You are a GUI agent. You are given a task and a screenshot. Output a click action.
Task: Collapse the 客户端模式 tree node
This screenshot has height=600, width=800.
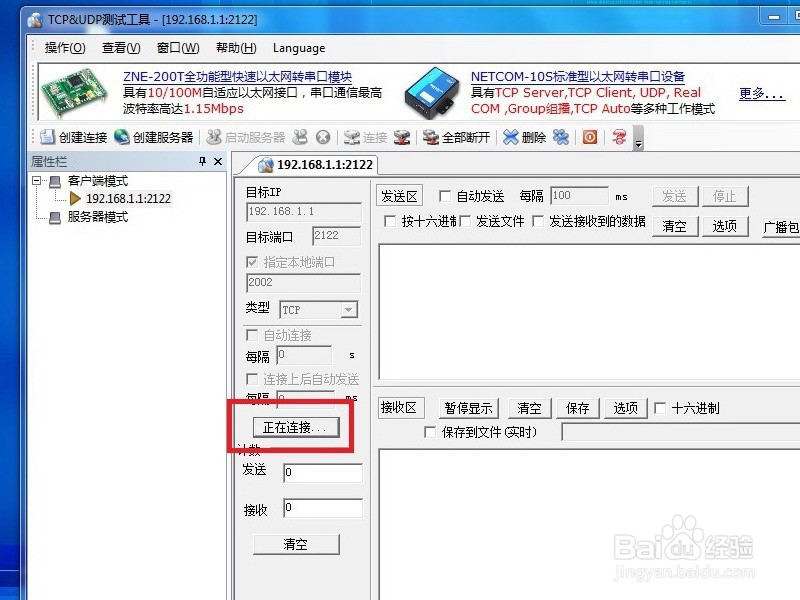36,181
